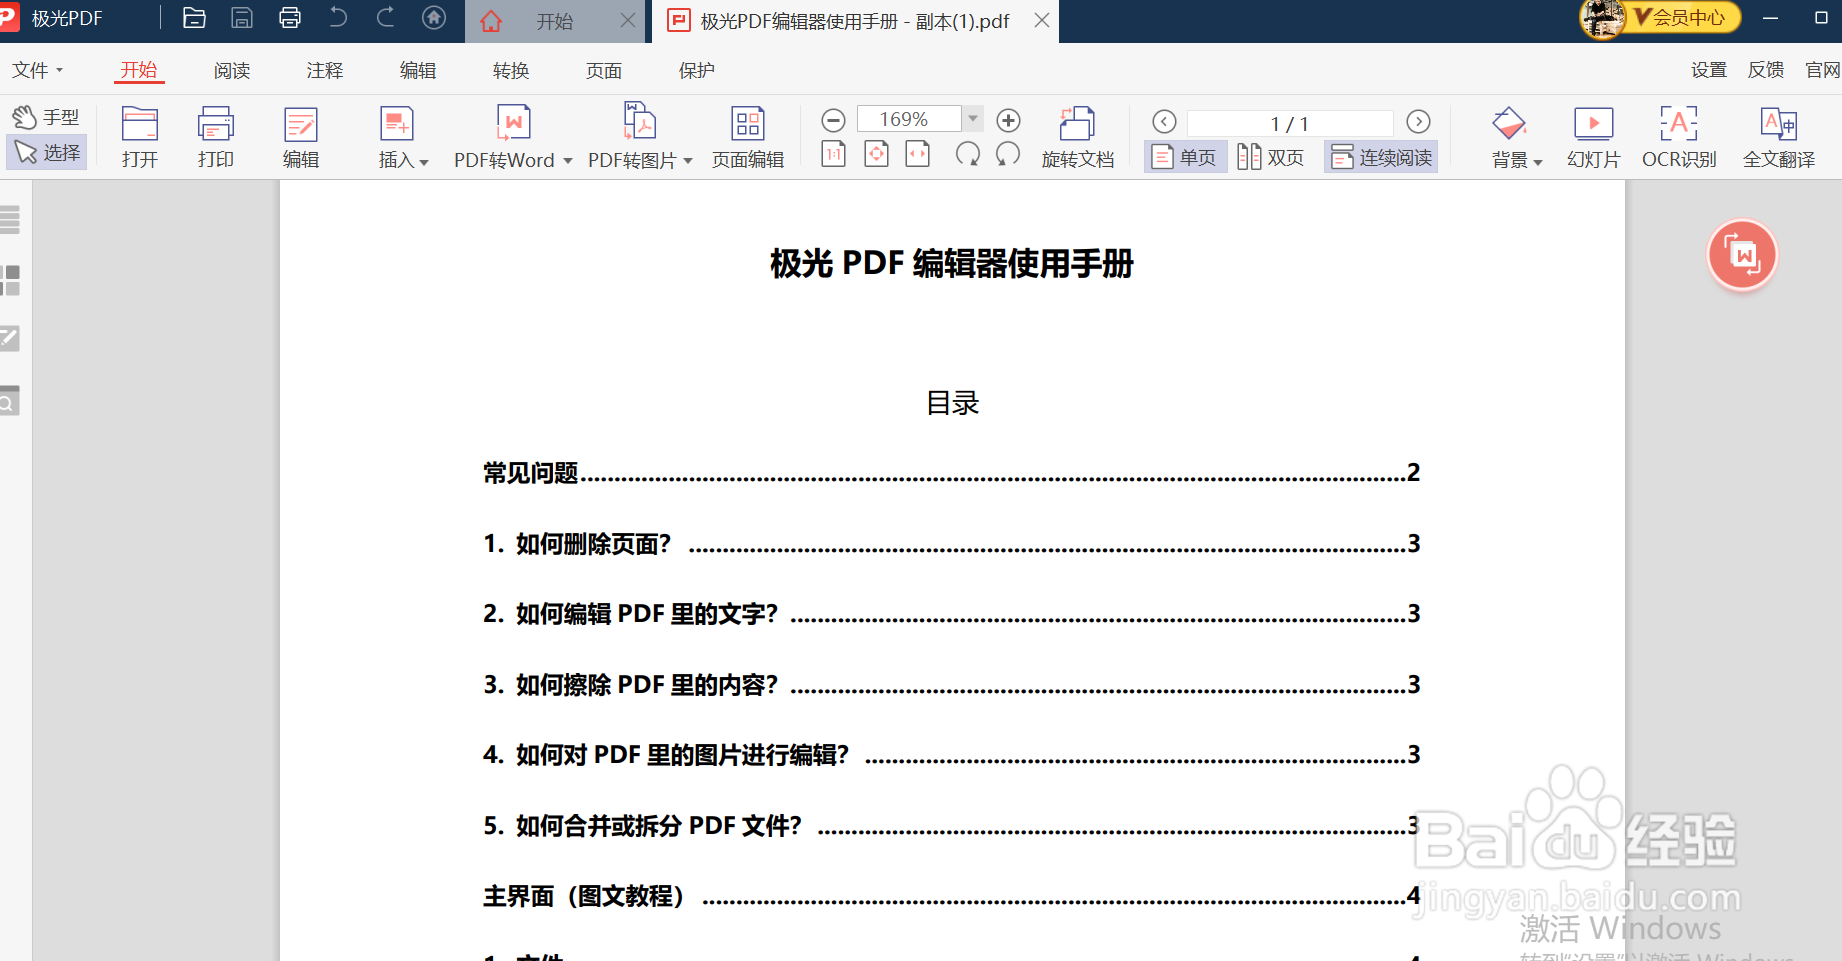The width and height of the screenshot is (1842, 961).
Task: Click the 169% zoom input field
Action: (x=908, y=119)
